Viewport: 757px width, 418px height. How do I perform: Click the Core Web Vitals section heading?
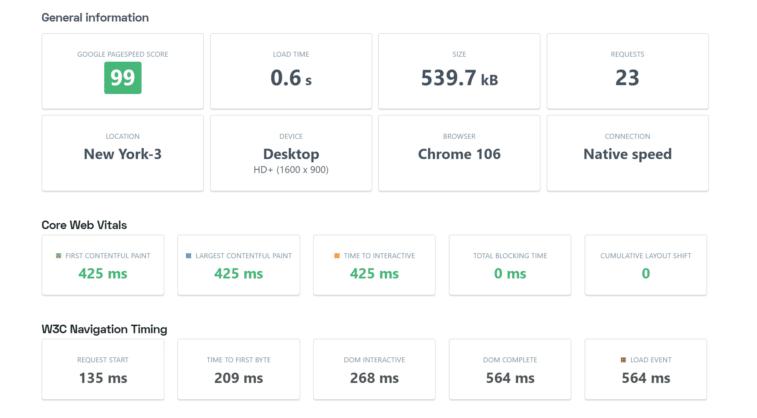[84, 225]
